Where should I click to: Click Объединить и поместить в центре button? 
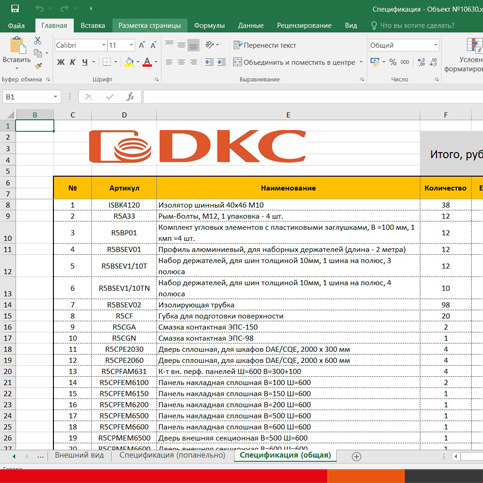coord(294,62)
